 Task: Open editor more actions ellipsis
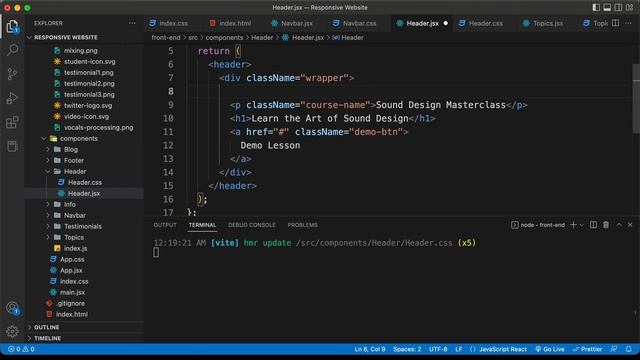(x=628, y=23)
